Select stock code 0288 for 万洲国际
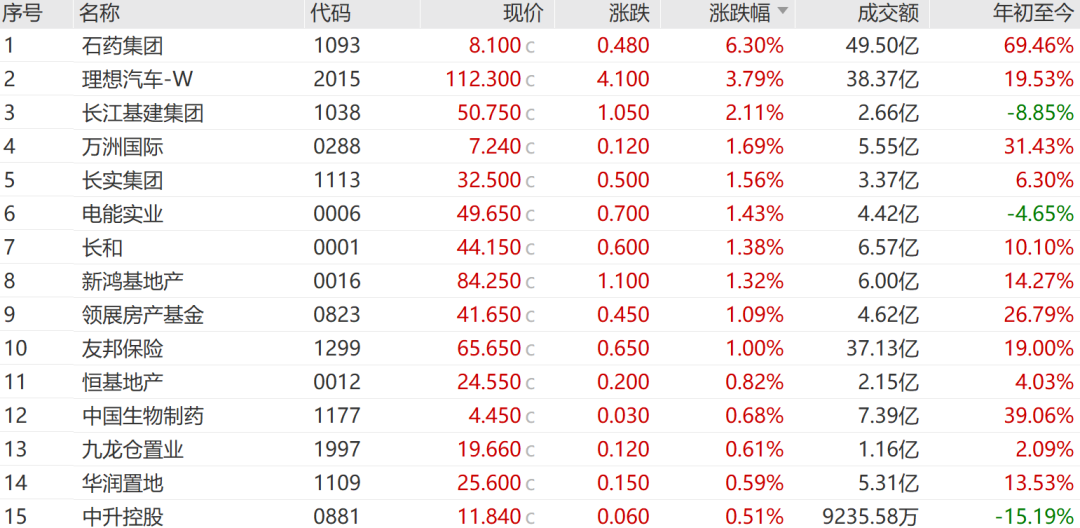 pos(336,147)
